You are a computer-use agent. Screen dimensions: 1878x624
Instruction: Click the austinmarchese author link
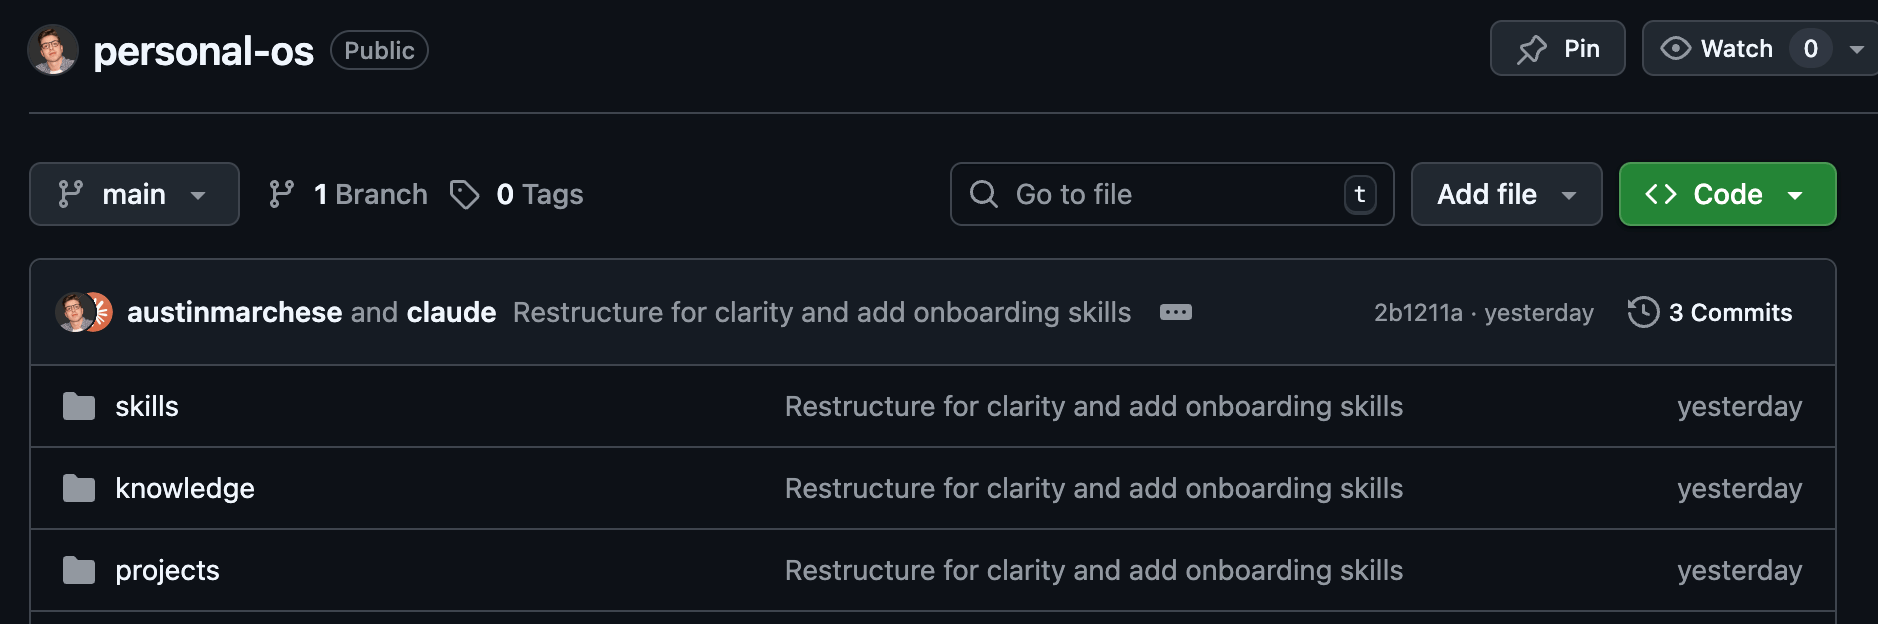[x=234, y=312]
